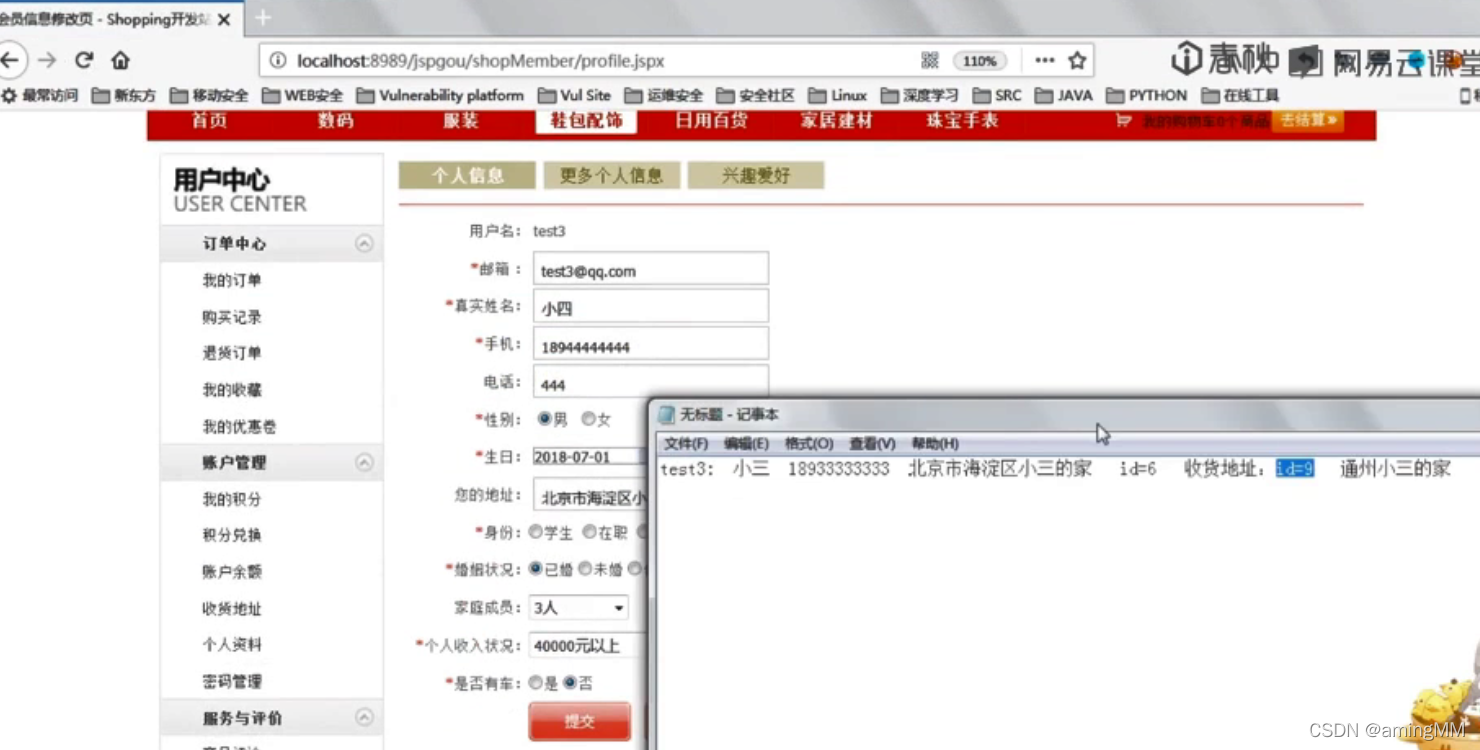Open the 服装 category
The width and height of the screenshot is (1480, 750).
[460, 121]
